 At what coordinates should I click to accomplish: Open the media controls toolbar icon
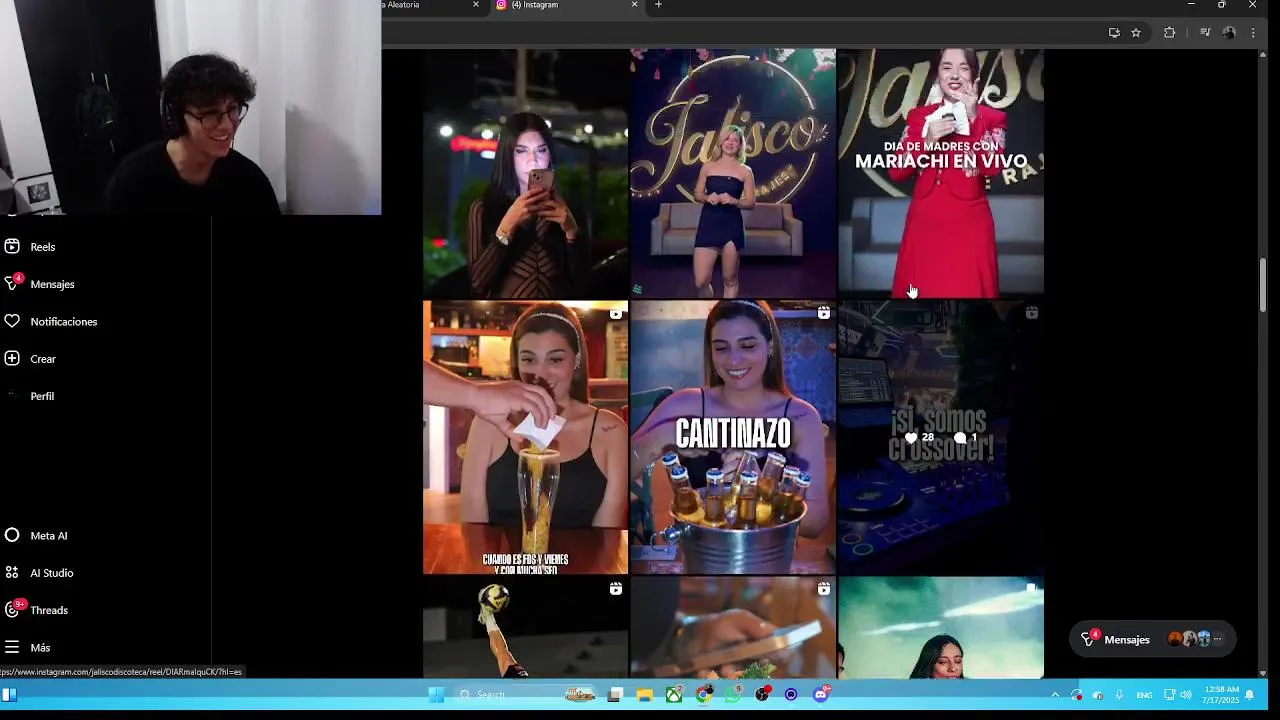pos(1205,33)
